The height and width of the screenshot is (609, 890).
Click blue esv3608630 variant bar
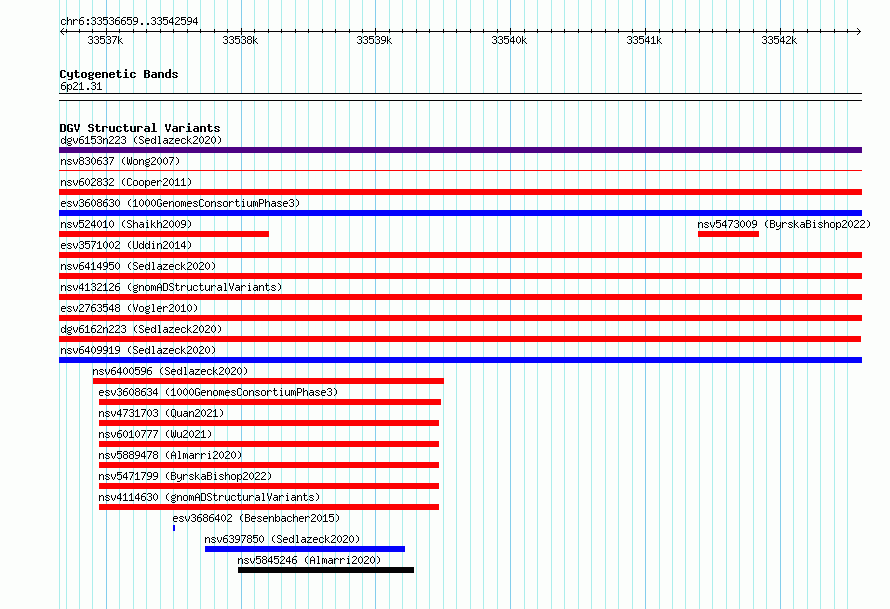[x=460, y=213]
